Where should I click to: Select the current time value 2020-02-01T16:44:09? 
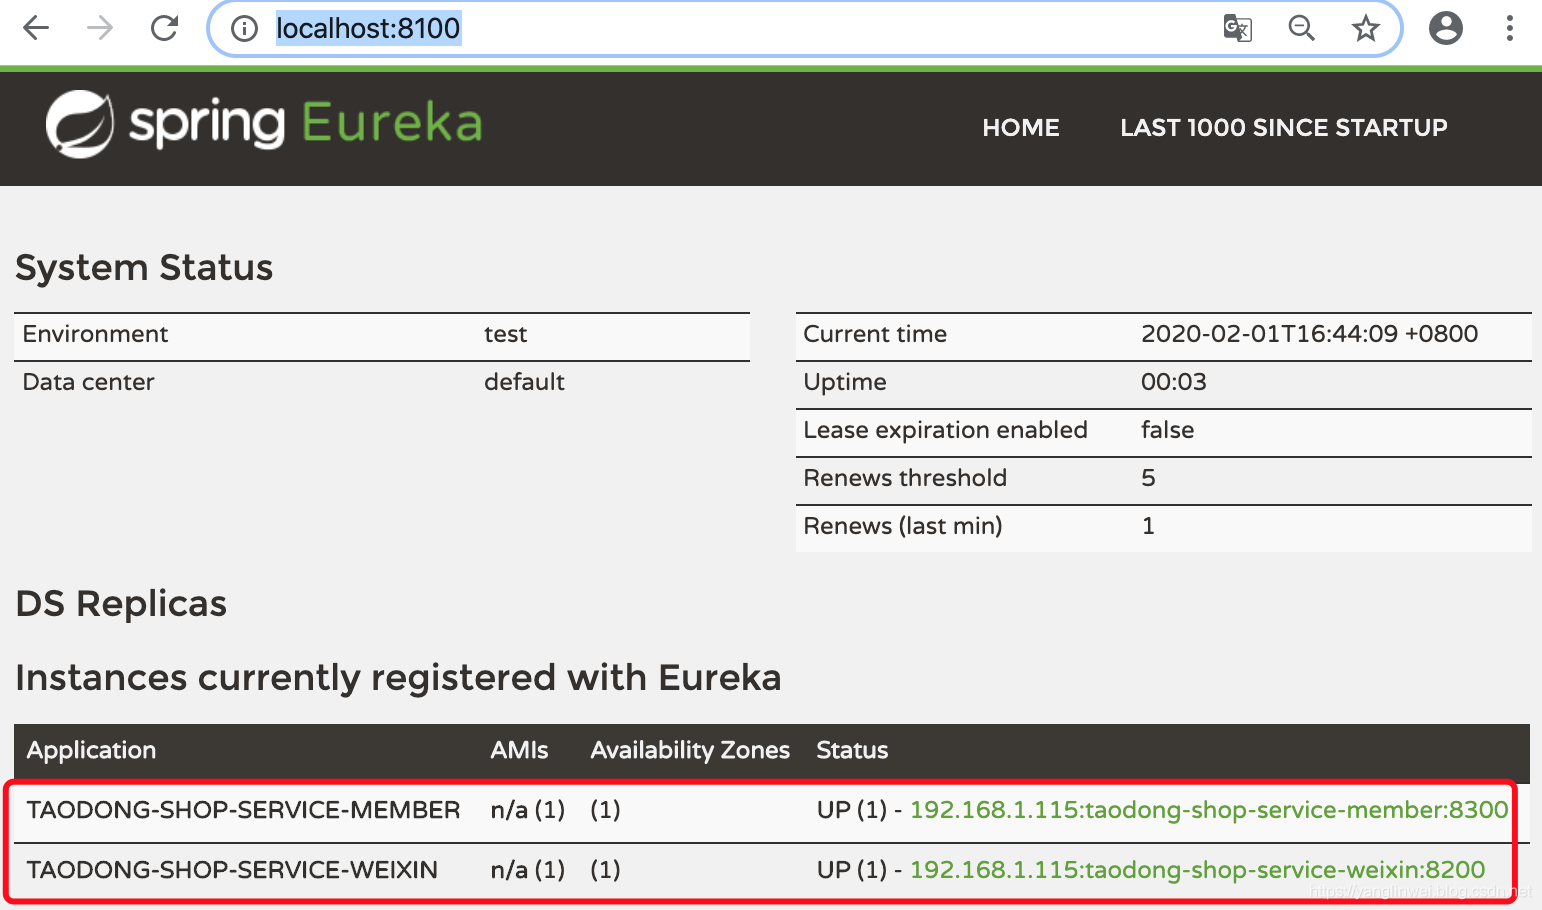[x=1309, y=334]
